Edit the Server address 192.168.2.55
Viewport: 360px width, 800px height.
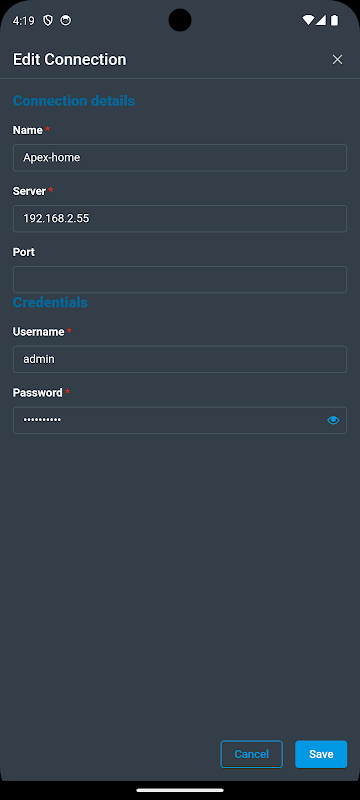tap(180, 219)
